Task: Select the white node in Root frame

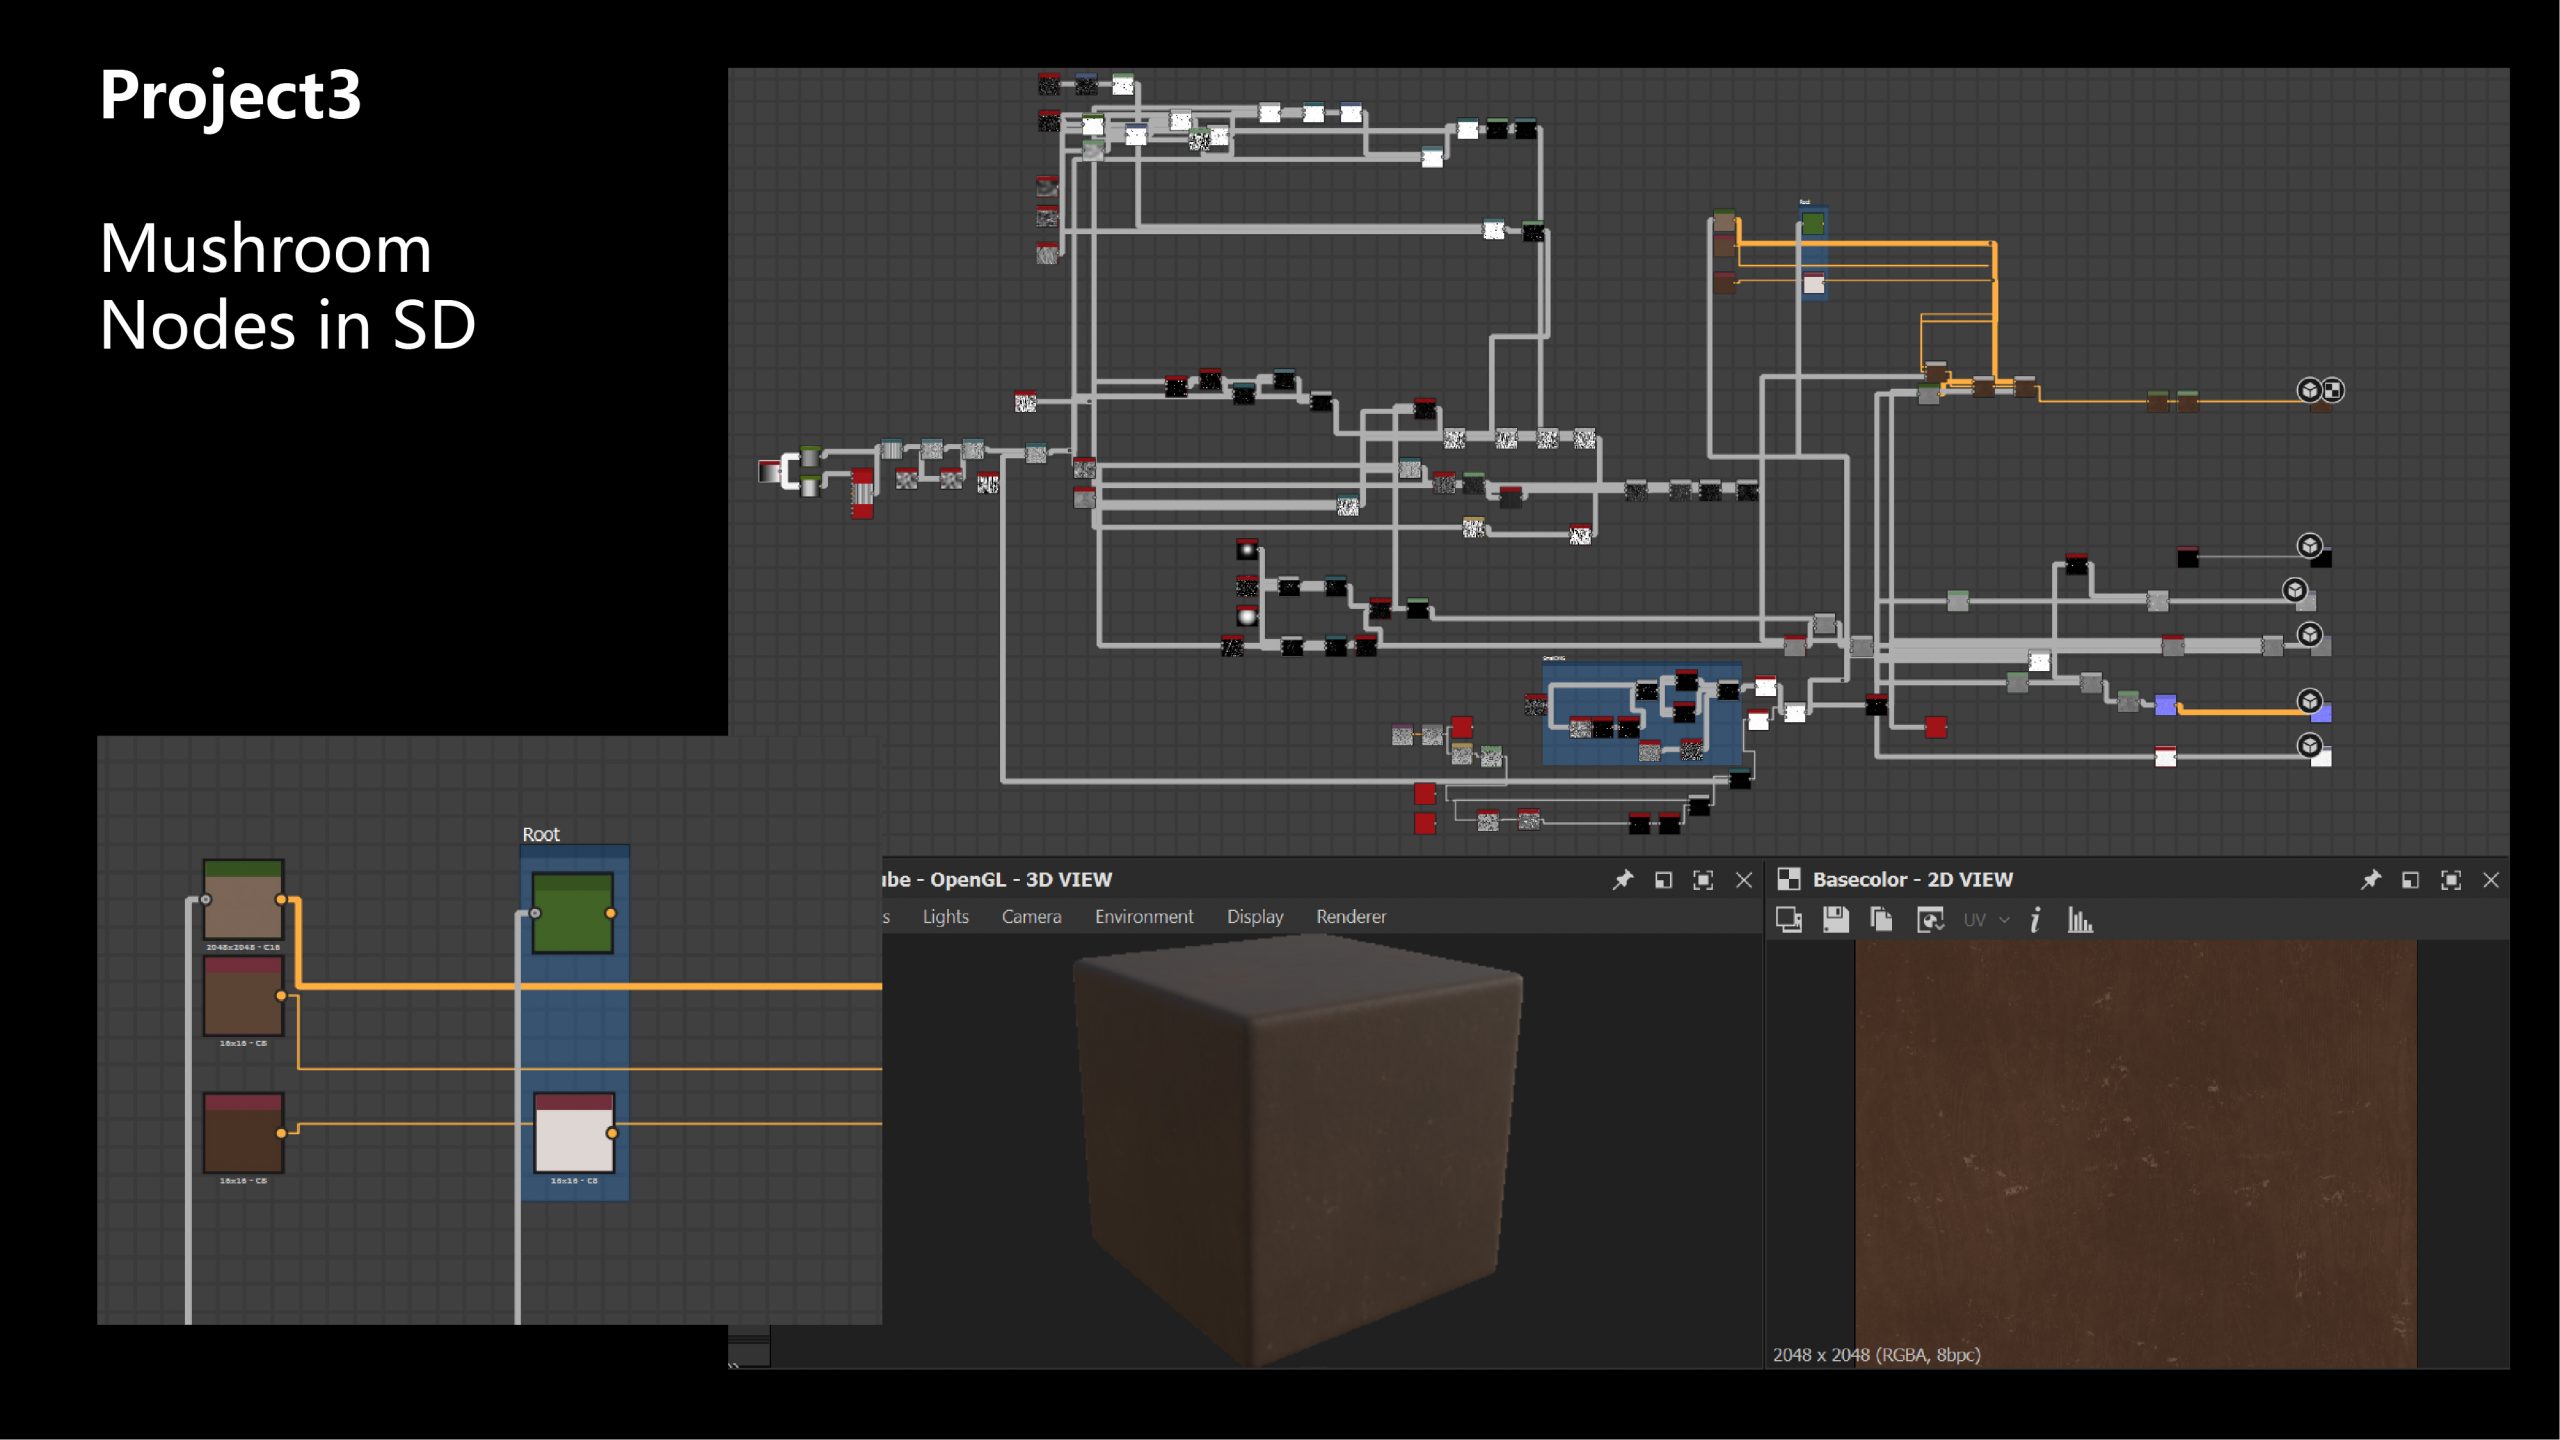Action: [573, 1133]
